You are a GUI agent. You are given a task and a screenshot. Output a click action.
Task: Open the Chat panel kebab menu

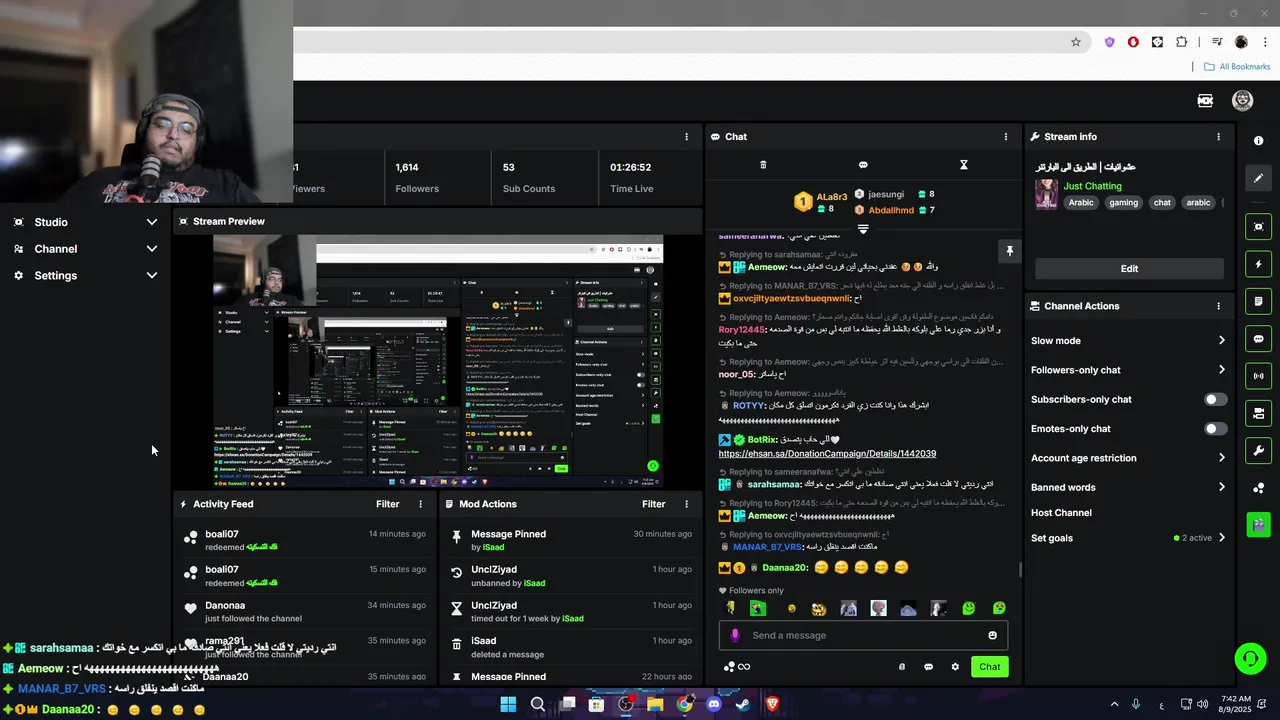click(x=1006, y=137)
